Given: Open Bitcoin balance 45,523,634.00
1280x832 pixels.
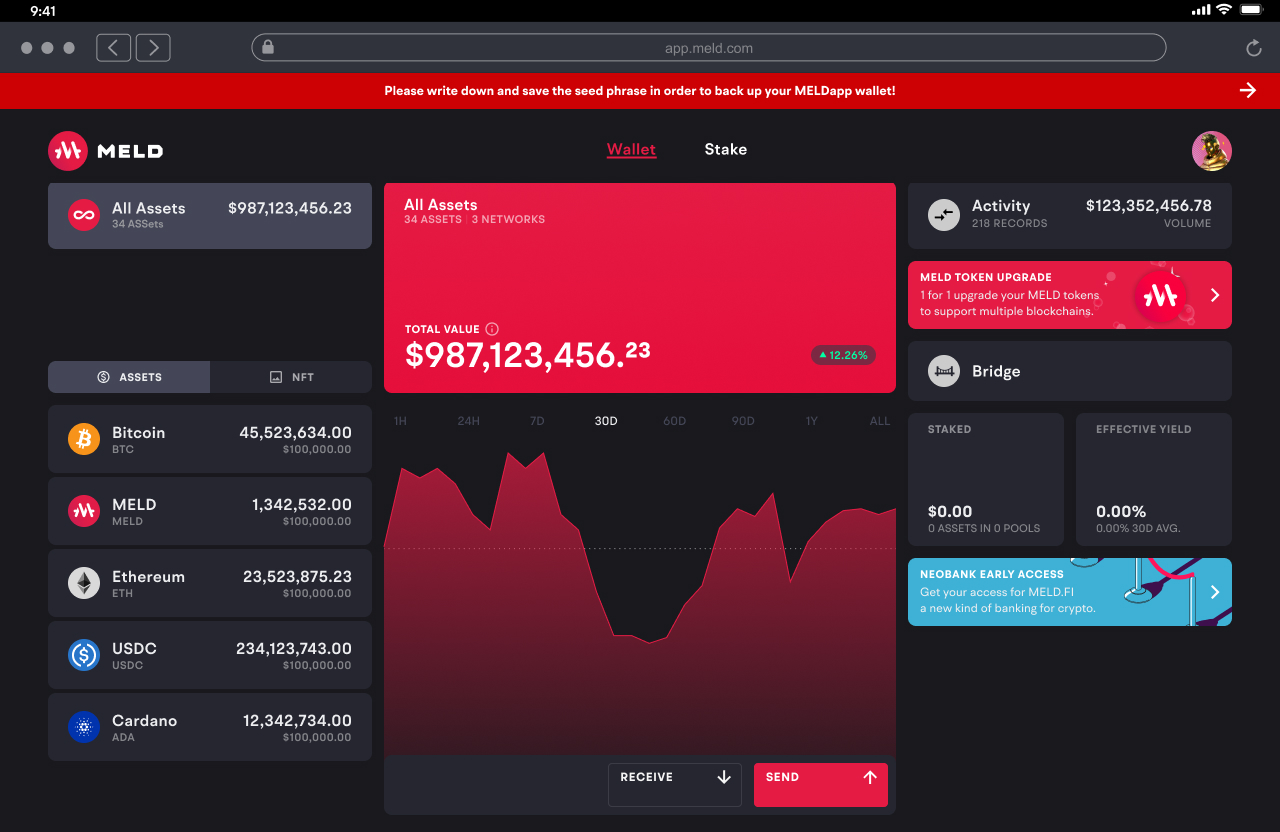Looking at the screenshot, I should (x=295, y=433).
